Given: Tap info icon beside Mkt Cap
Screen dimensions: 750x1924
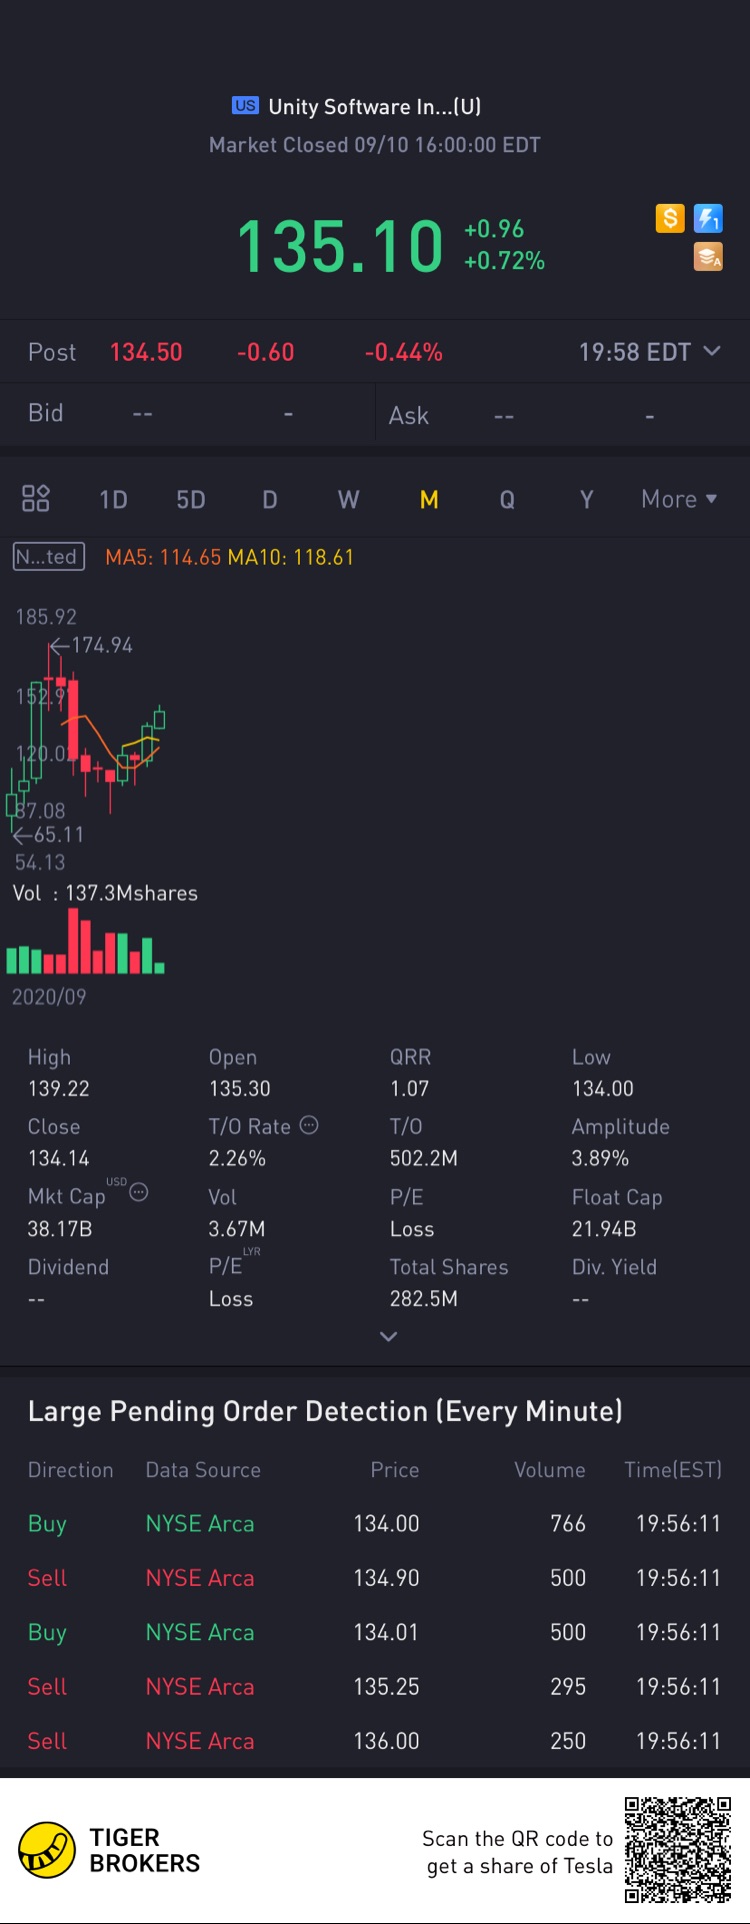Looking at the screenshot, I should (x=139, y=1192).
